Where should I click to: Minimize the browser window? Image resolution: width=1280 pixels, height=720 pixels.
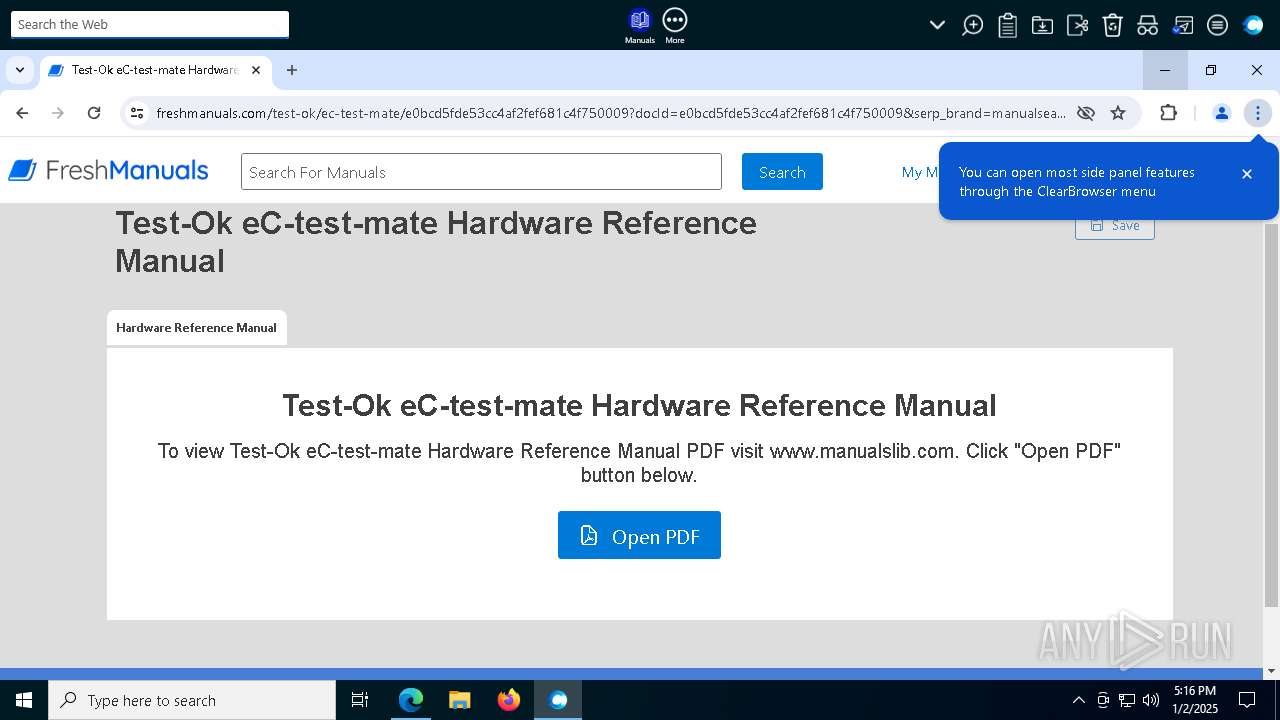(x=1165, y=70)
